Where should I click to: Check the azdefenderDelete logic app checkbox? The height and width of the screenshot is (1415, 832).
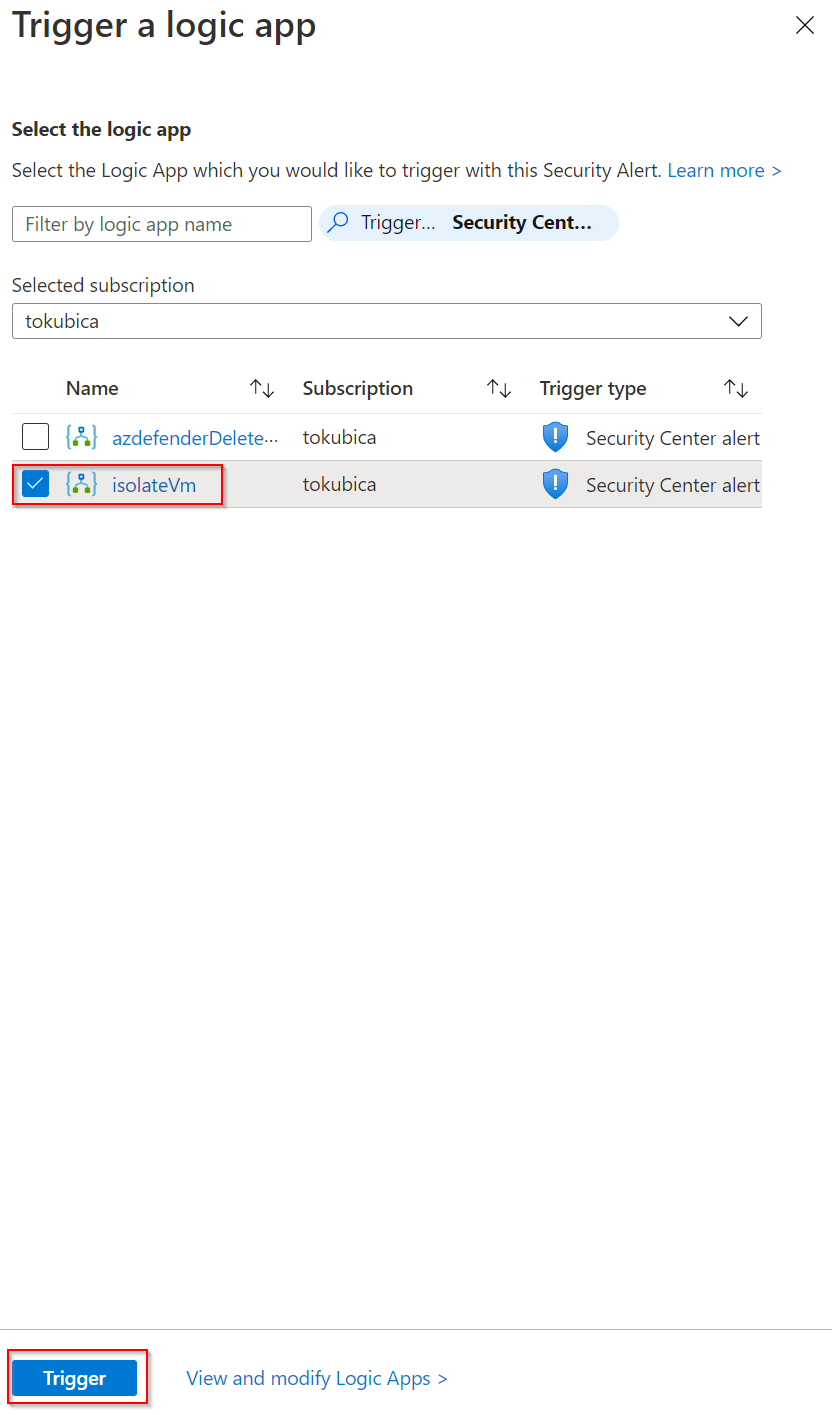pos(35,437)
